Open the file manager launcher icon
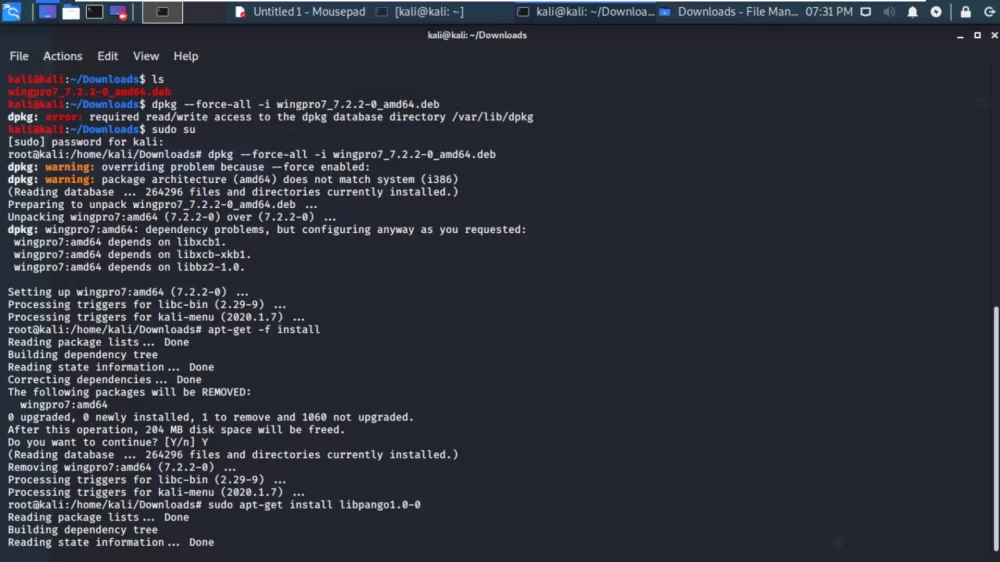1000x562 pixels. coord(71,11)
